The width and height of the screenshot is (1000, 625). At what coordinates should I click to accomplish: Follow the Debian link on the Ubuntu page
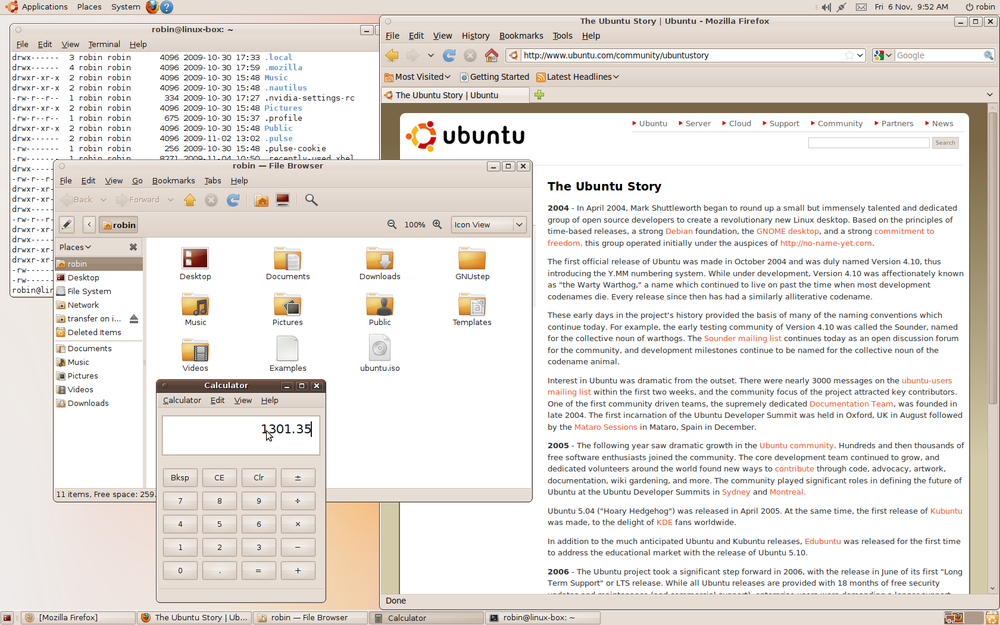(x=680, y=230)
